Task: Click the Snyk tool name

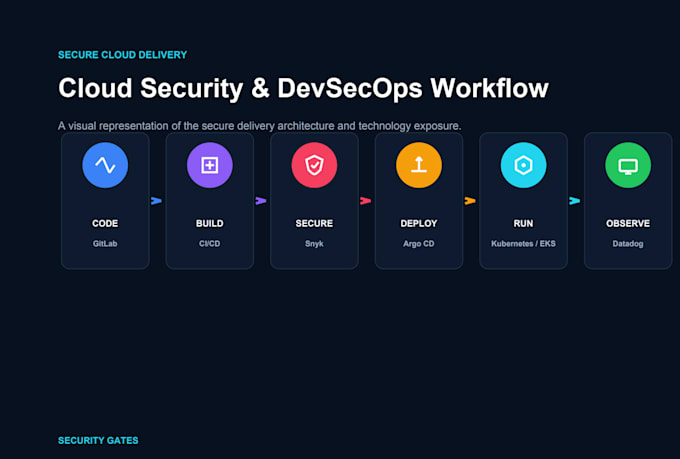Action: tap(314, 243)
